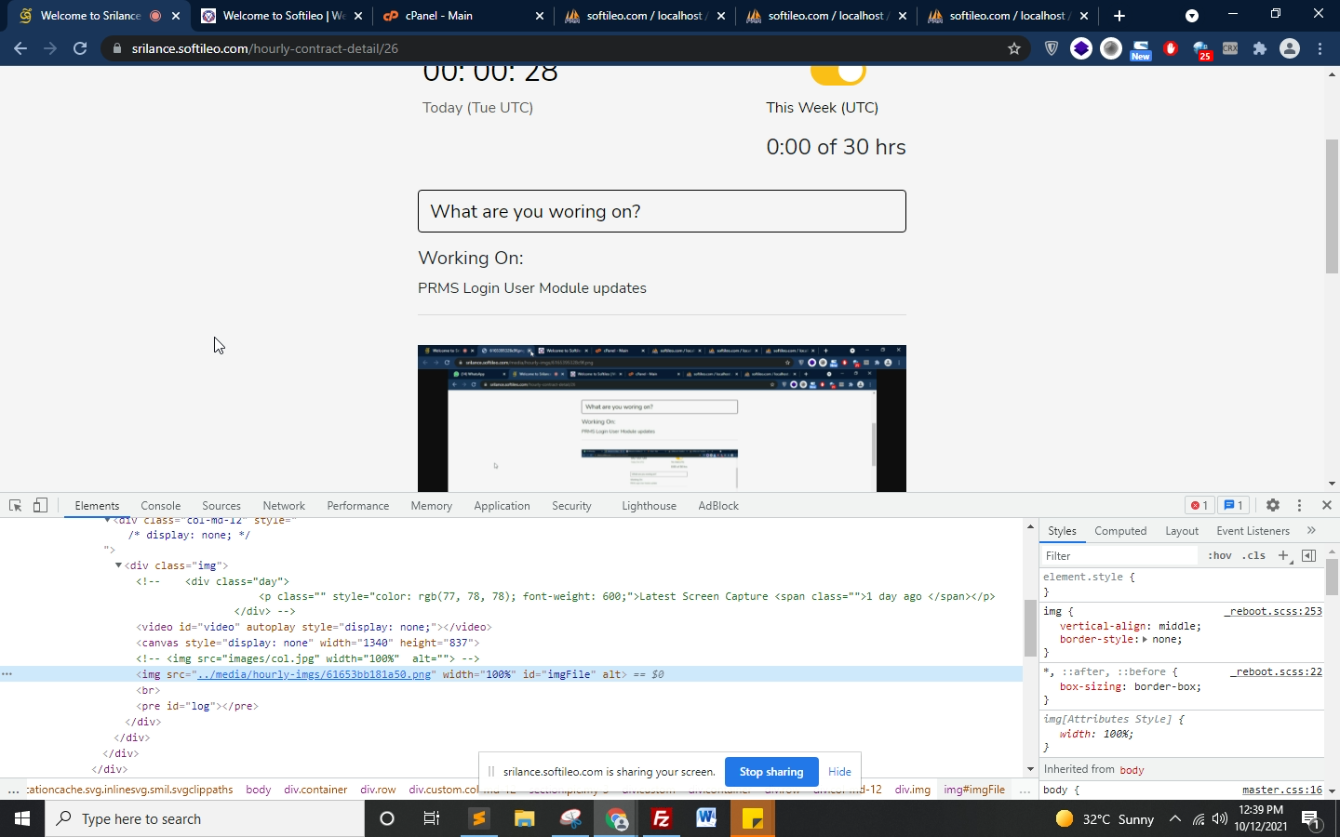Bookmark this page with the star icon
Image resolution: width=1340 pixels, height=837 pixels.
click(1014, 48)
